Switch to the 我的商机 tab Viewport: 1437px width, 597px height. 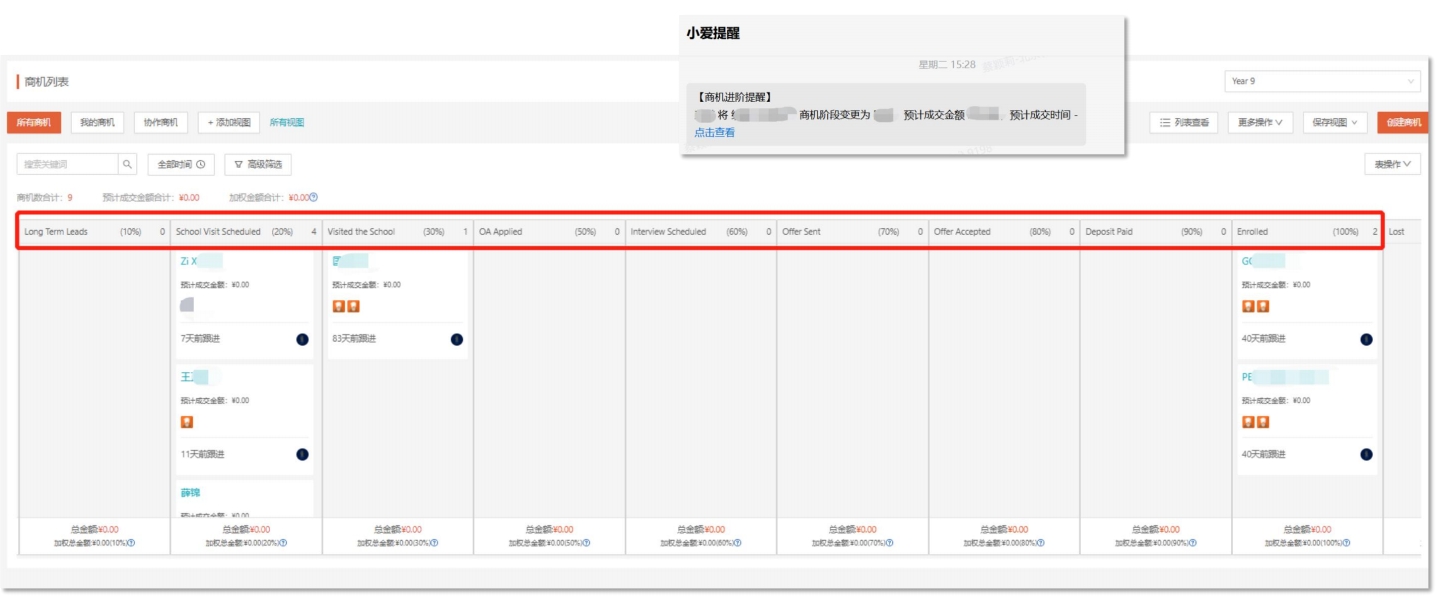click(97, 122)
